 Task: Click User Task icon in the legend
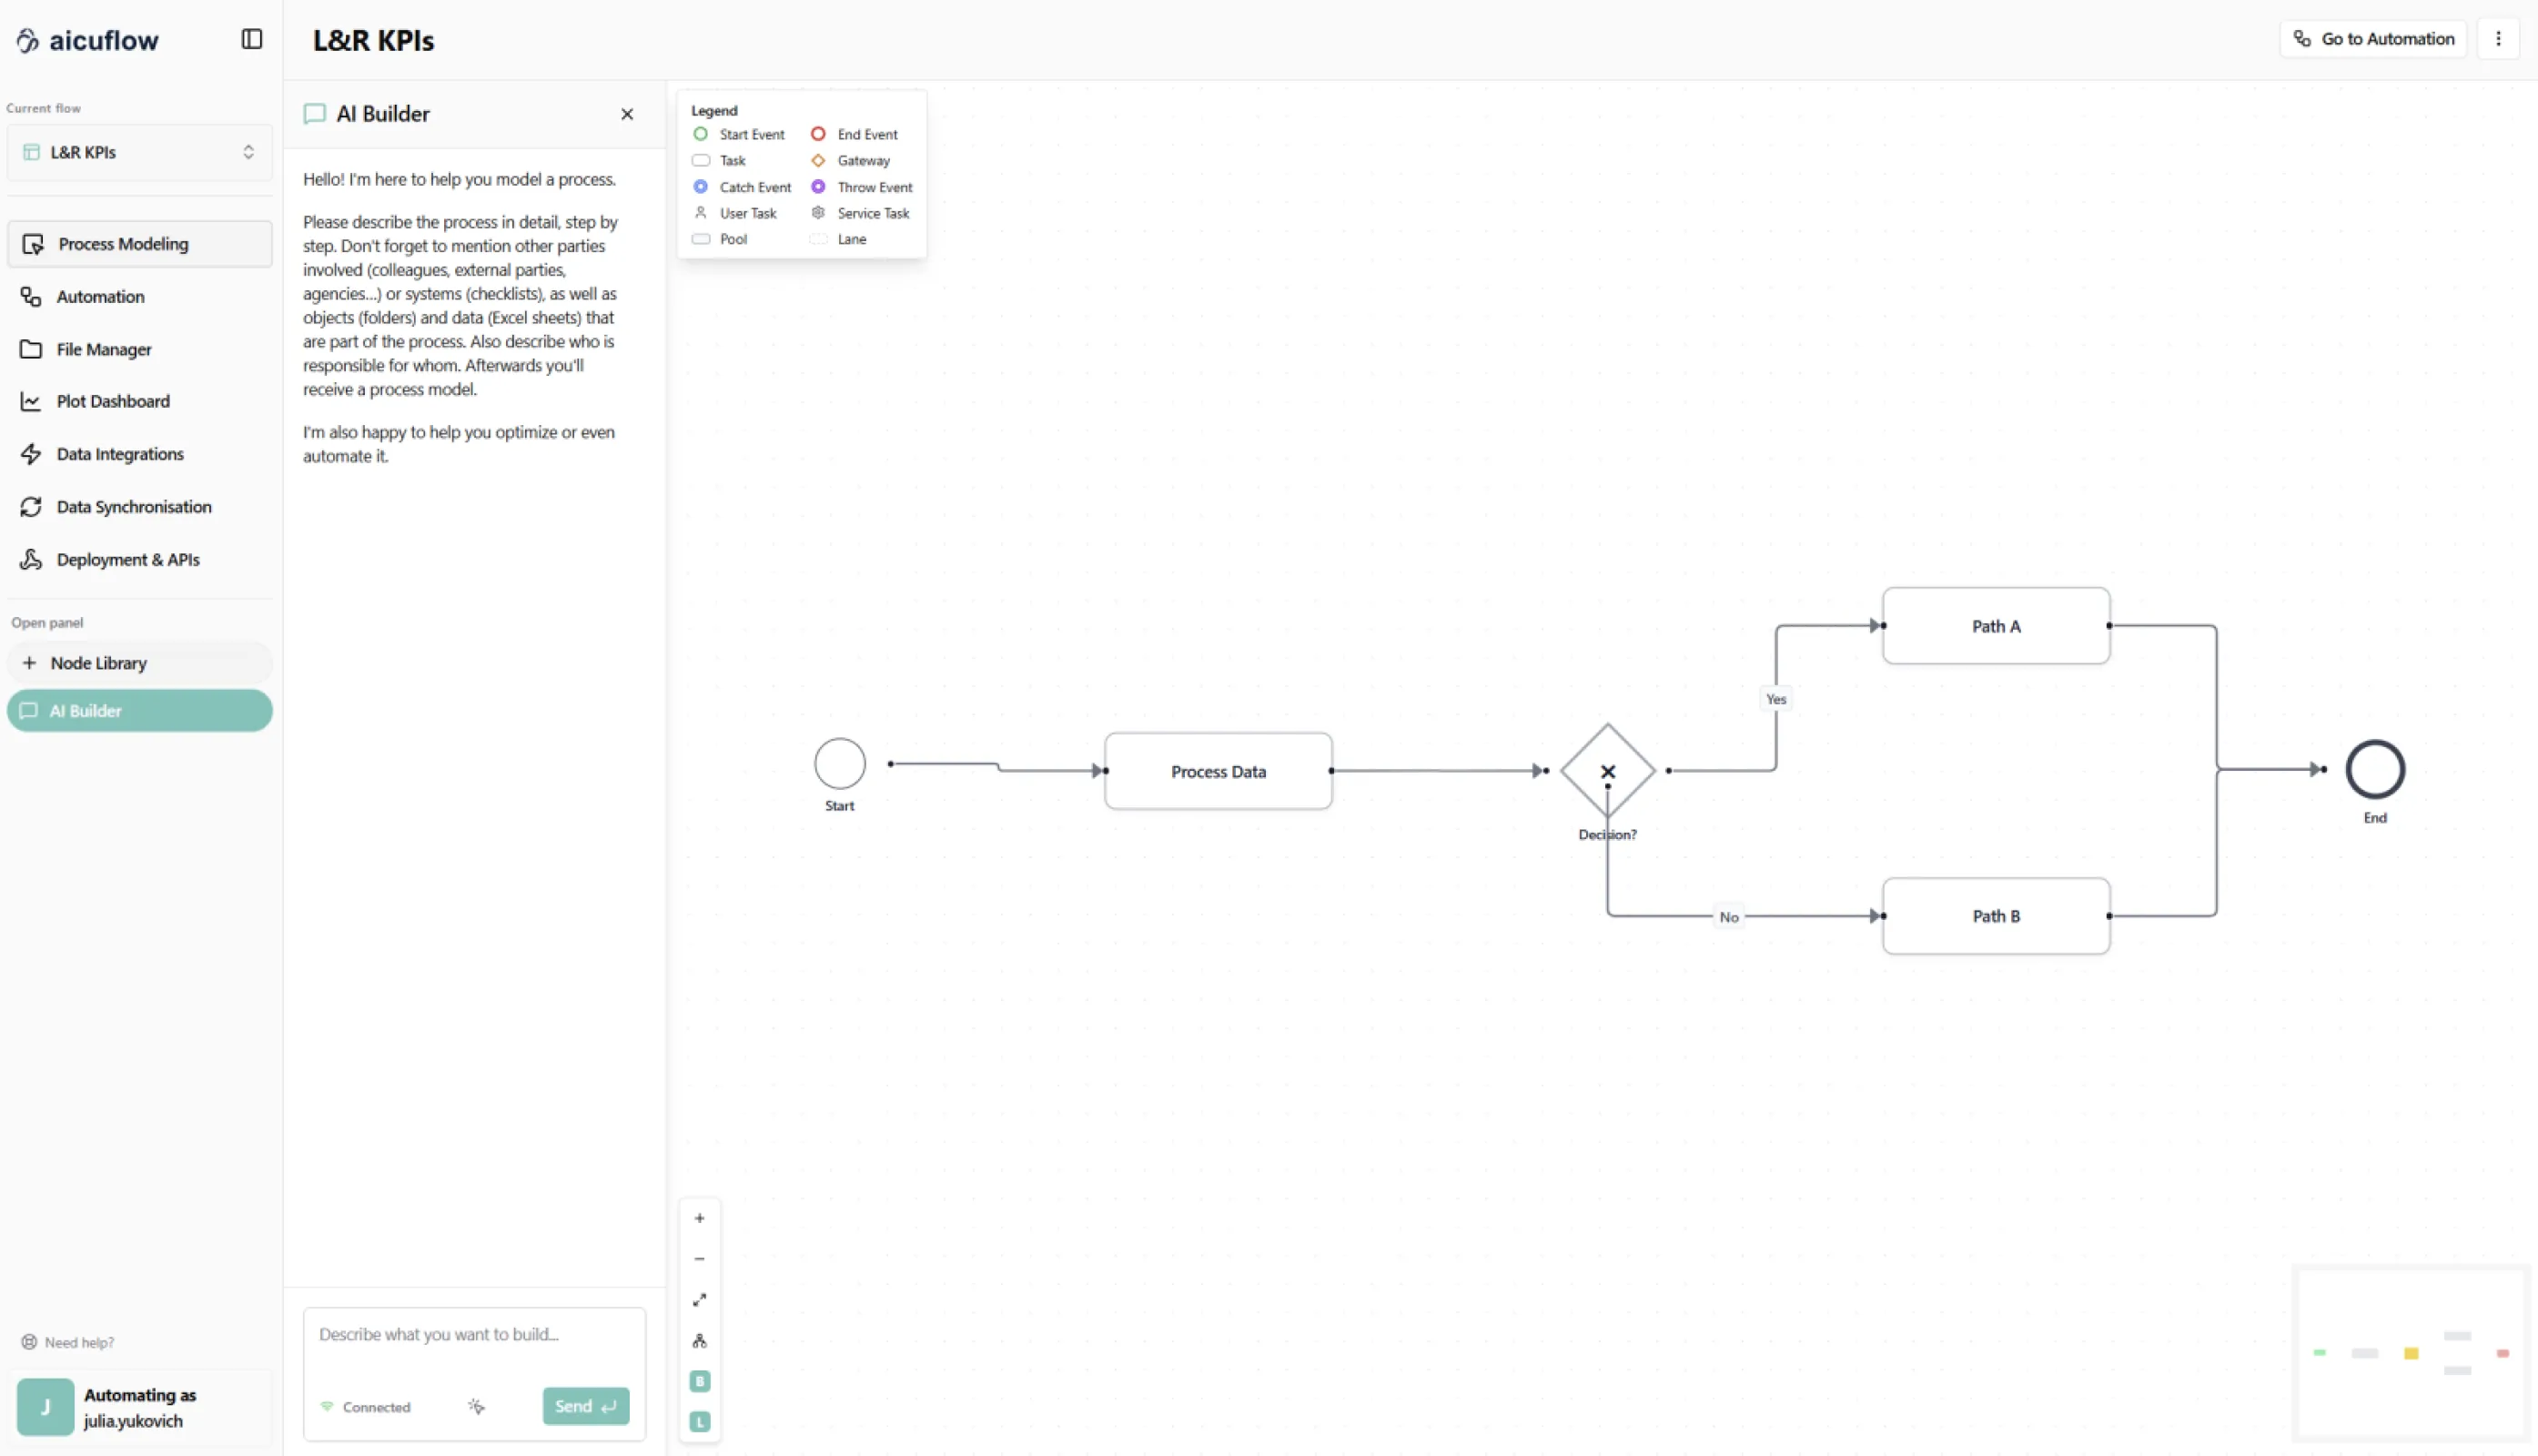(701, 213)
